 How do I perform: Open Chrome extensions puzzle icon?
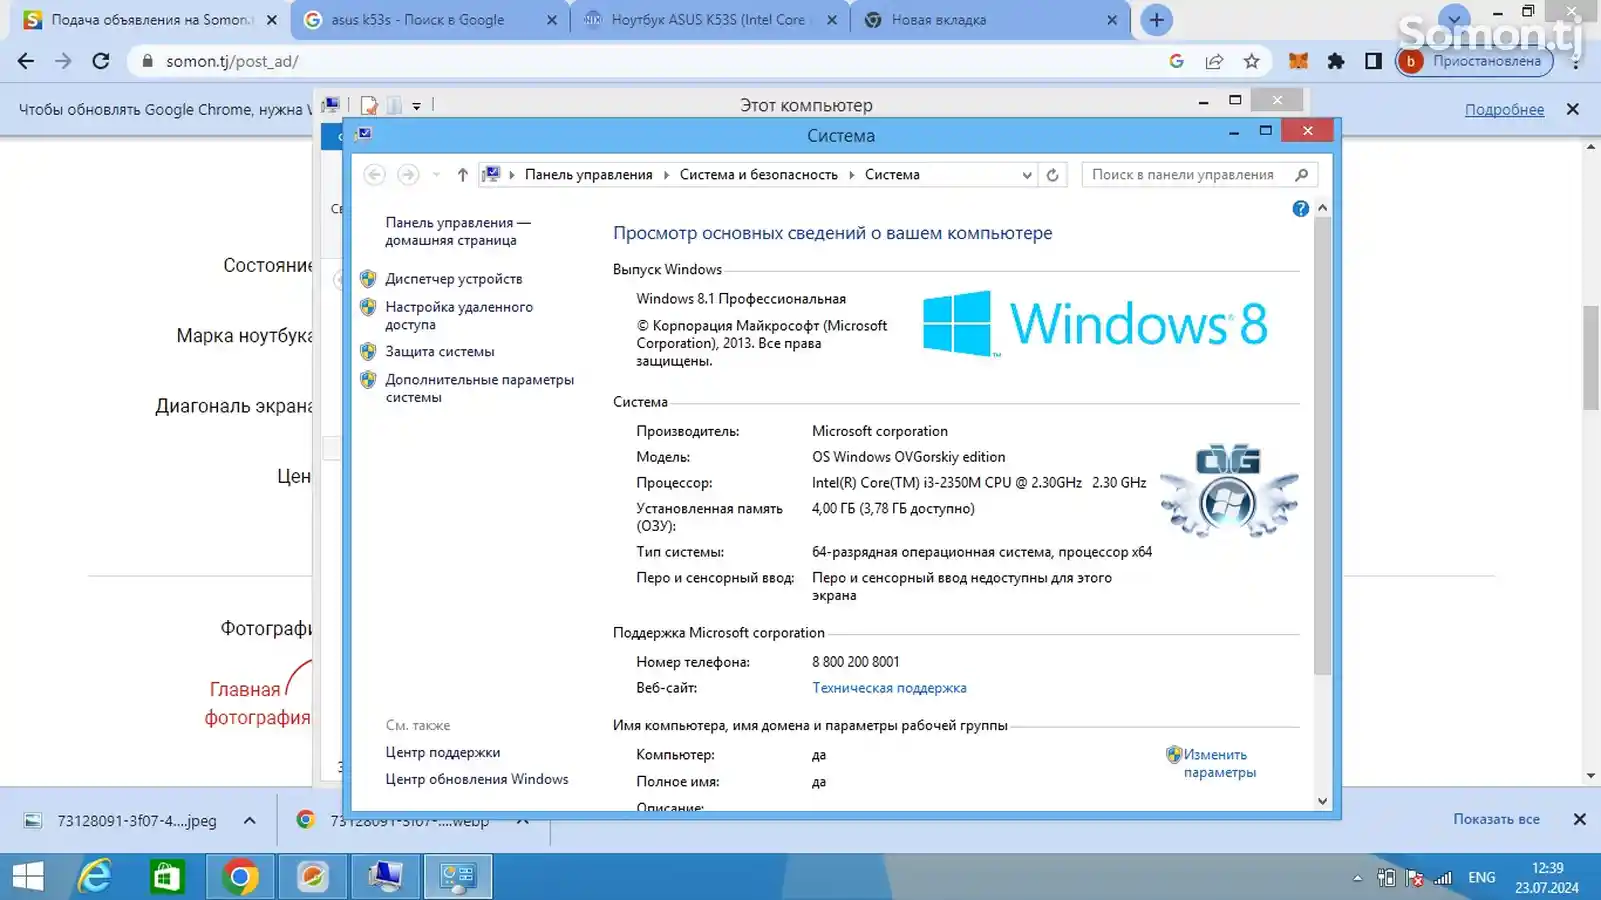[x=1335, y=61]
